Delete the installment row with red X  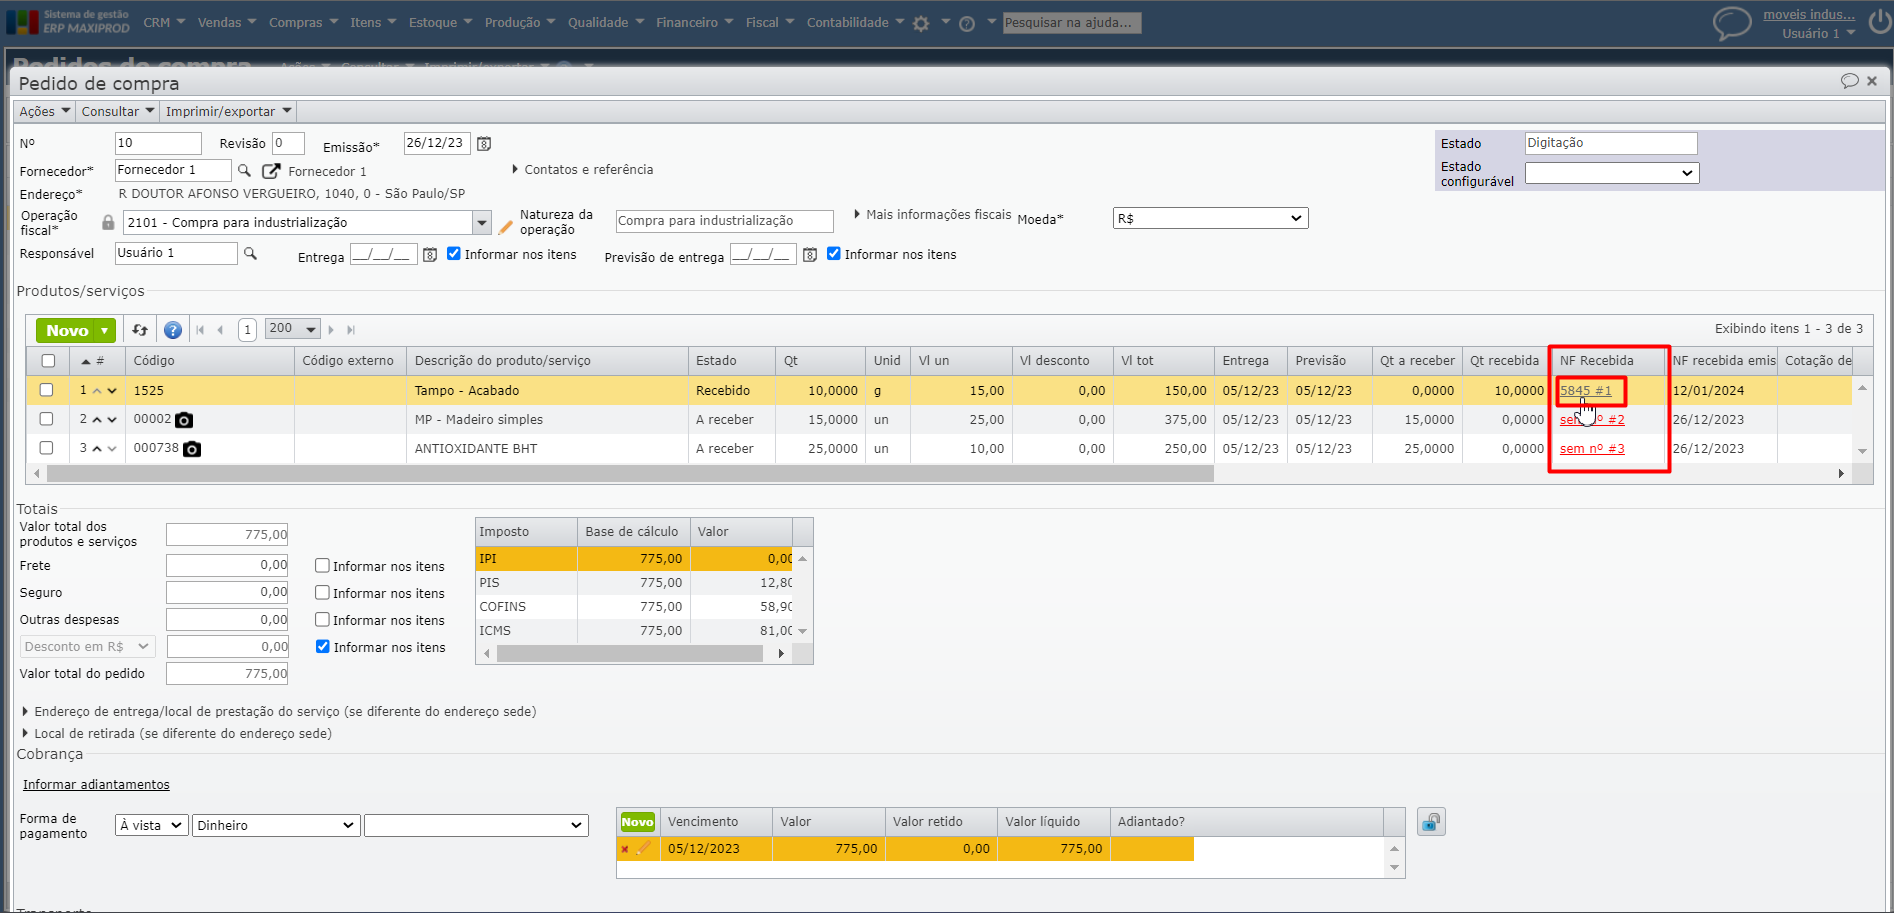pyautogui.click(x=625, y=849)
